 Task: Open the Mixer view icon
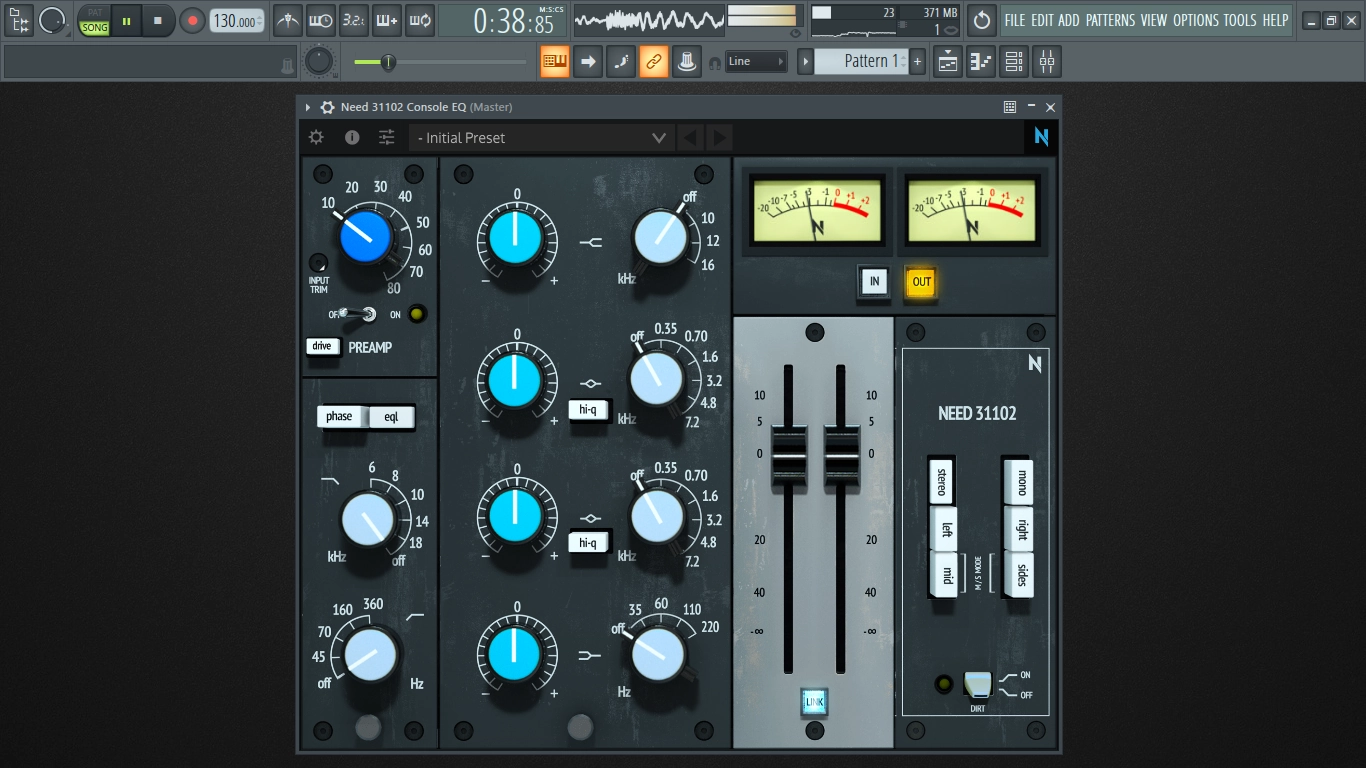tap(1047, 62)
